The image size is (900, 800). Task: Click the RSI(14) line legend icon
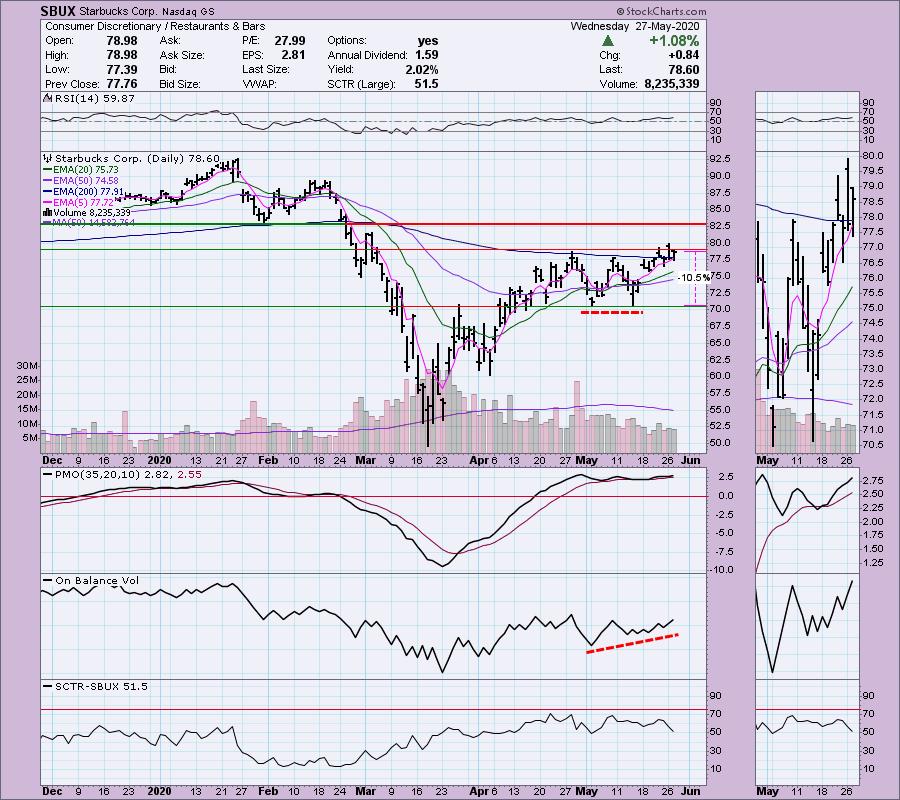[48, 98]
